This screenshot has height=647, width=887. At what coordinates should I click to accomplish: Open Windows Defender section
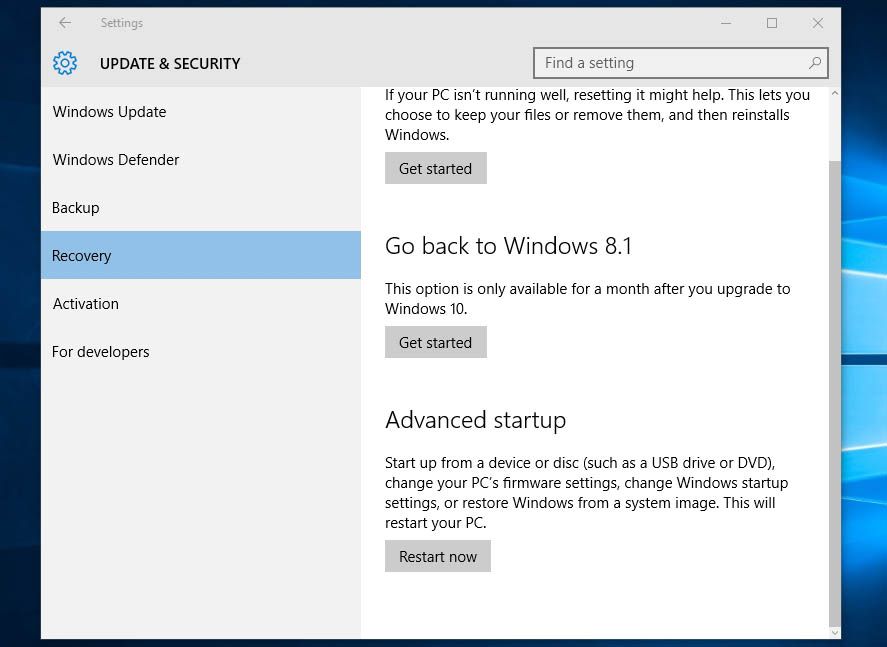click(x=201, y=159)
